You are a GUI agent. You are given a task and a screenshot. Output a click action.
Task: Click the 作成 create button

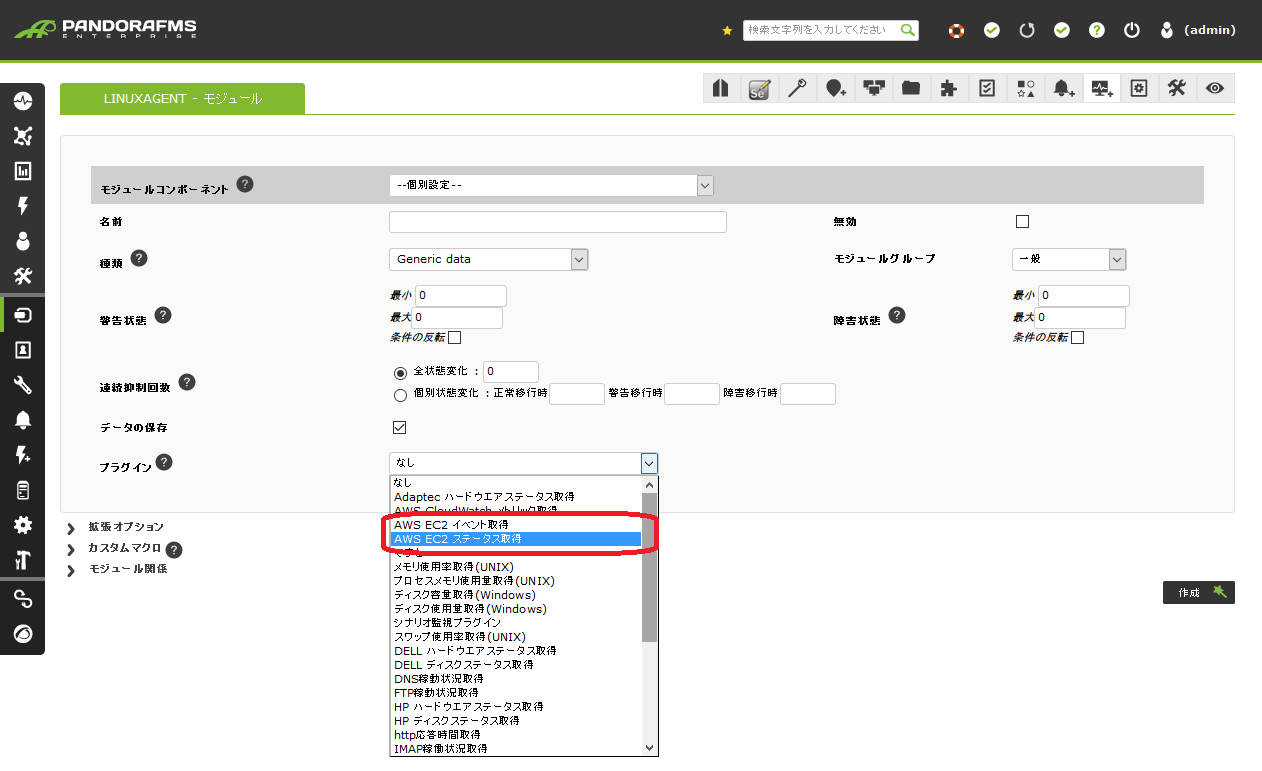pyautogui.click(x=1198, y=592)
